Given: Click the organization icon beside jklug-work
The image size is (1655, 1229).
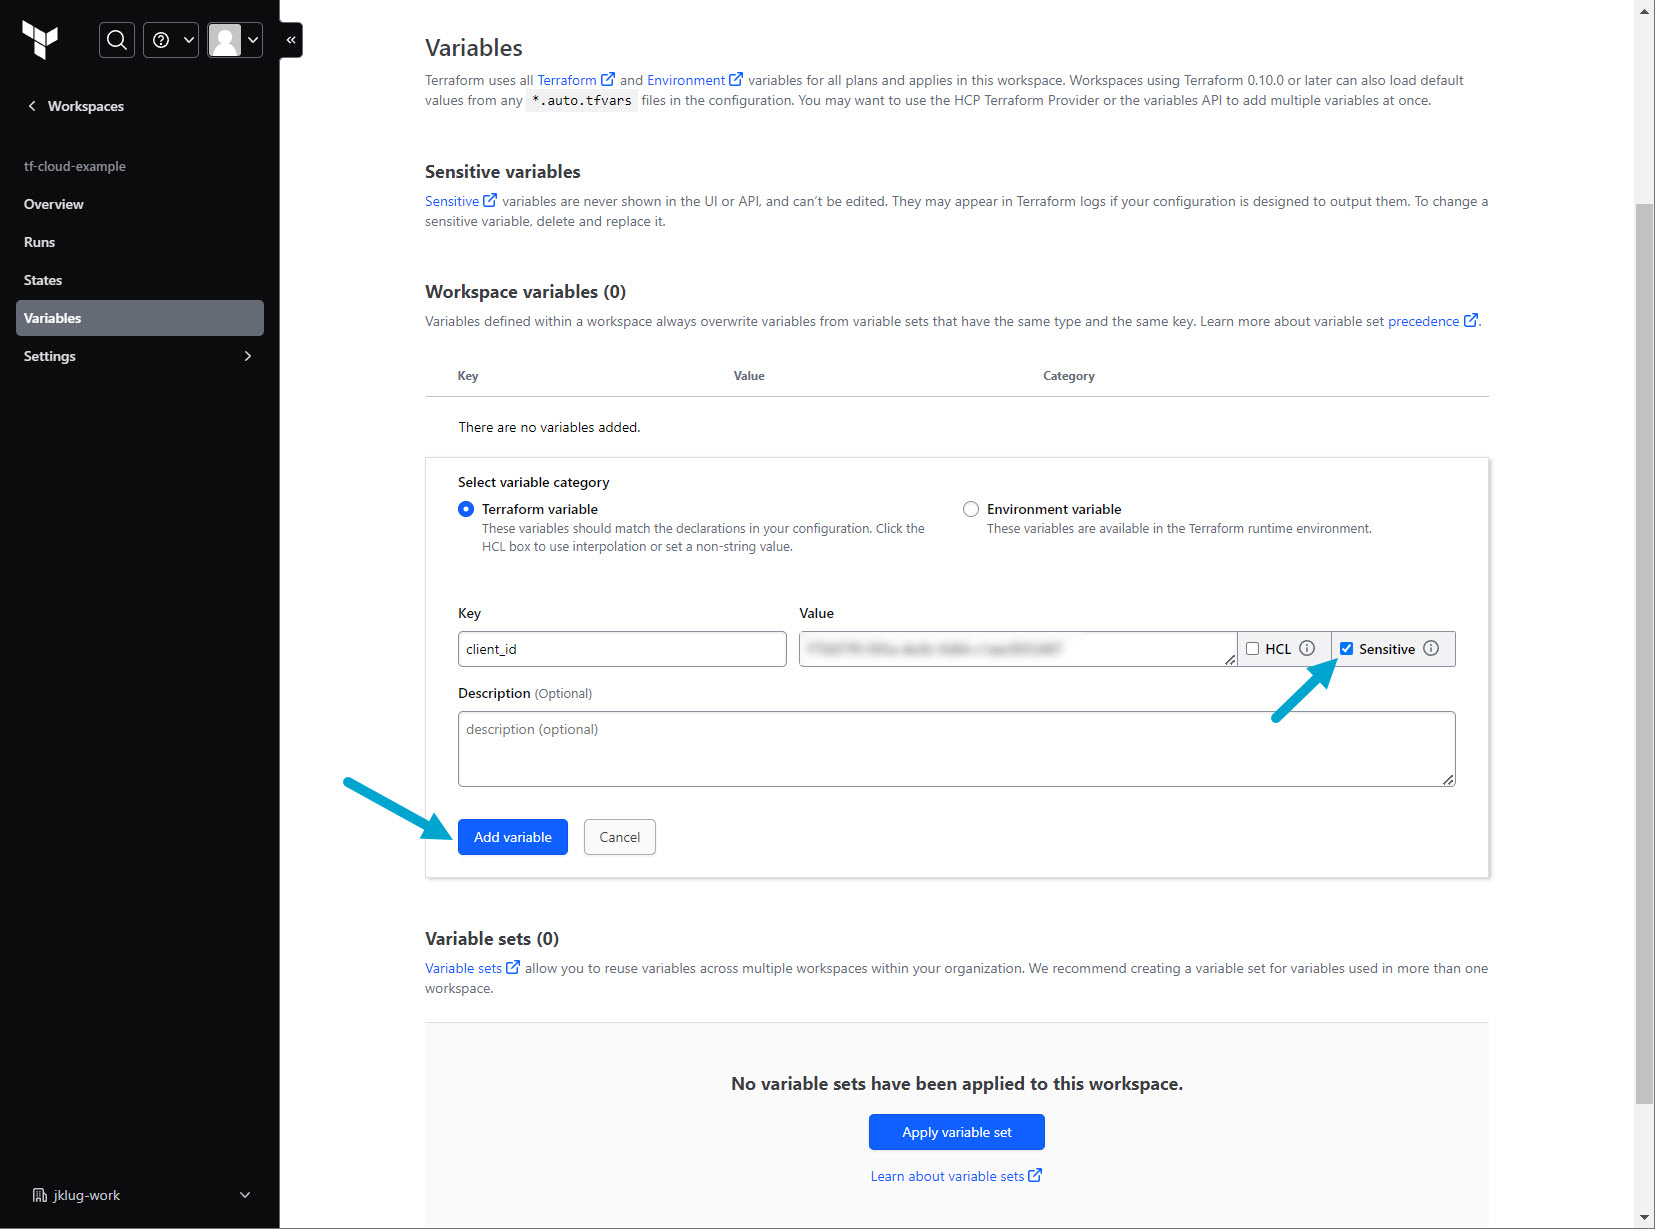Looking at the screenshot, I should [40, 1195].
